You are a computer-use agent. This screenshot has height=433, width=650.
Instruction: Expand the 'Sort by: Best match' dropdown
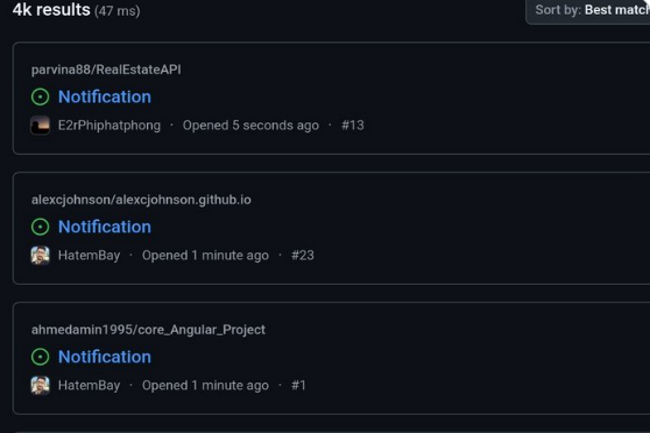pyautogui.click(x=590, y=10)
